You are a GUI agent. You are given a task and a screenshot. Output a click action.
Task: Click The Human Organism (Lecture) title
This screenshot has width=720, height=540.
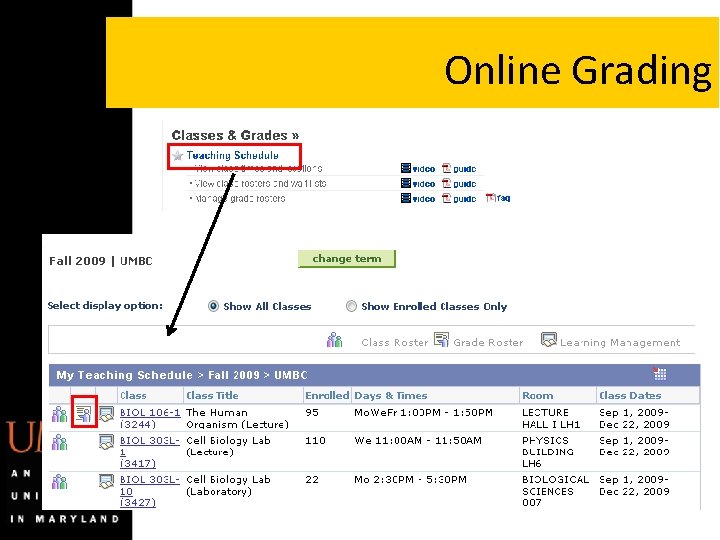237,418
